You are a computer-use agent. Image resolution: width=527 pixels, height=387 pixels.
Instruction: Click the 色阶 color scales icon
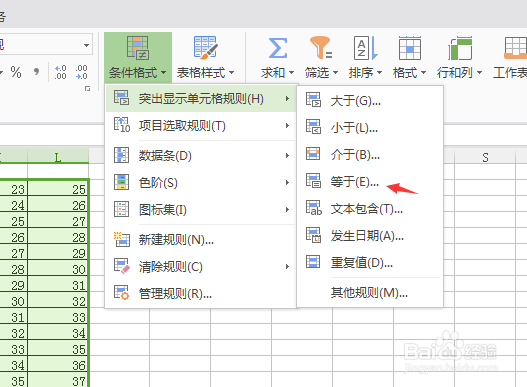(121, 182)
